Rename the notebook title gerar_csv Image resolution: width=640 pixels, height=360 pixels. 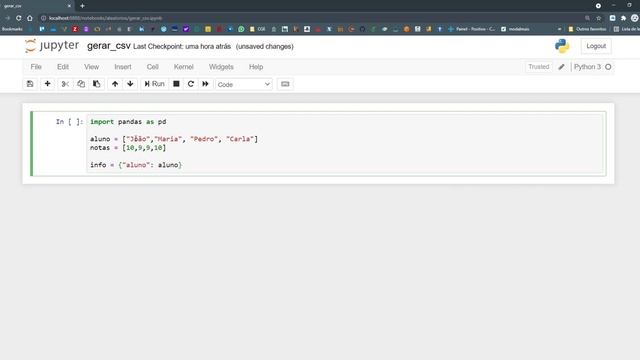109,46
